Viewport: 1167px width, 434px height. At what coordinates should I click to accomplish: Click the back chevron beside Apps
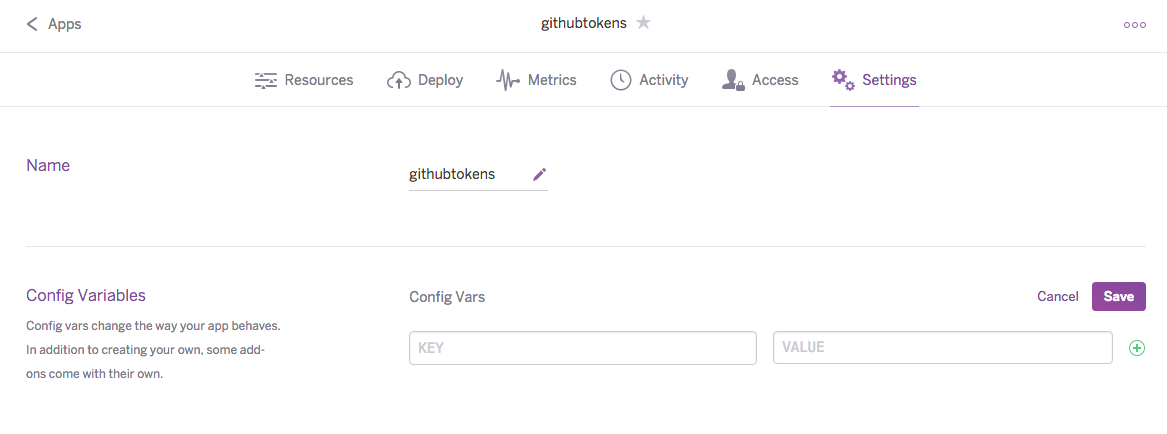[x=31, y=24]
